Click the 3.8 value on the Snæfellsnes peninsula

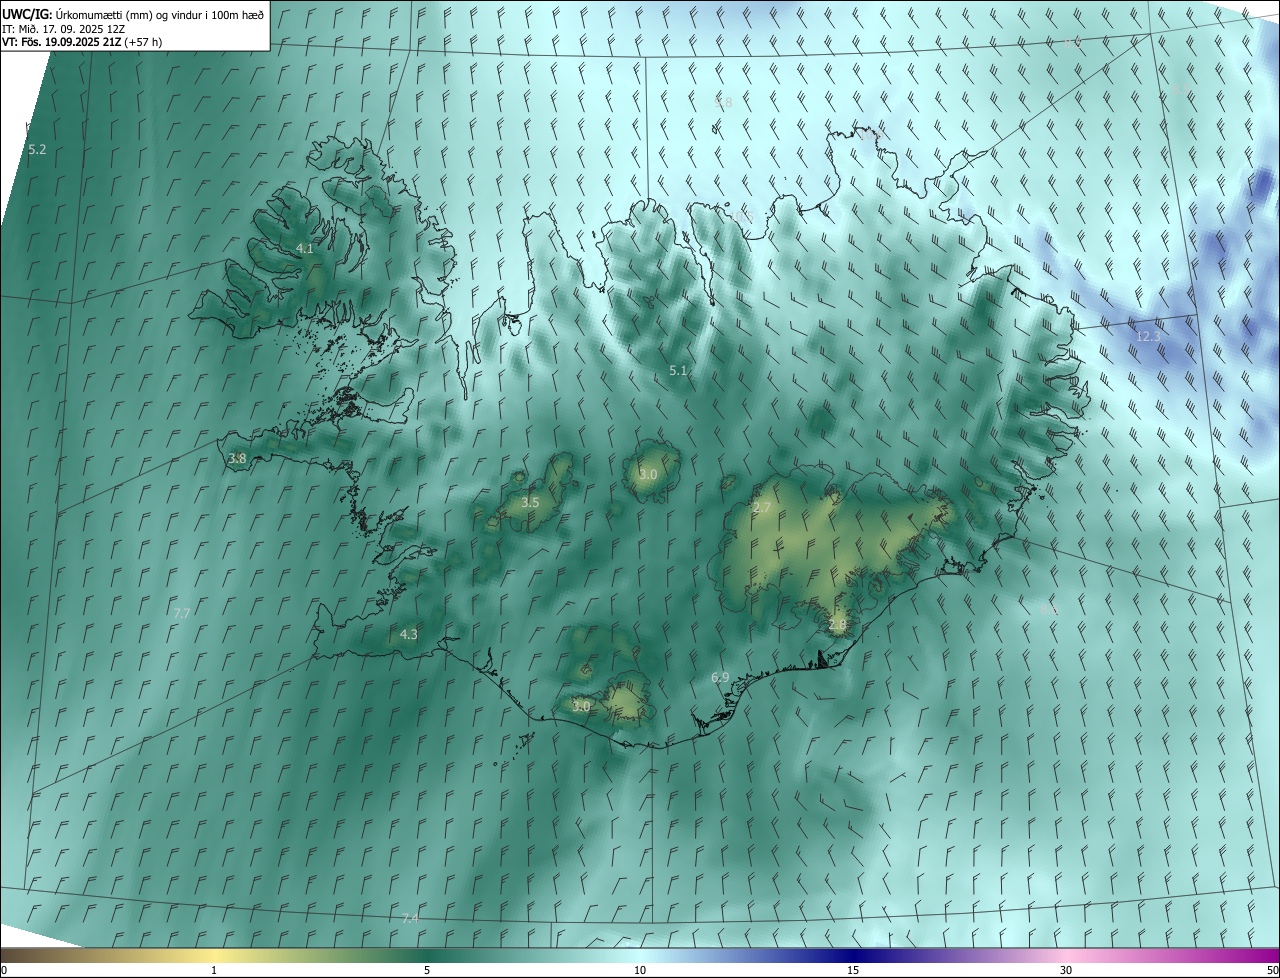click(x=237, y=459)
